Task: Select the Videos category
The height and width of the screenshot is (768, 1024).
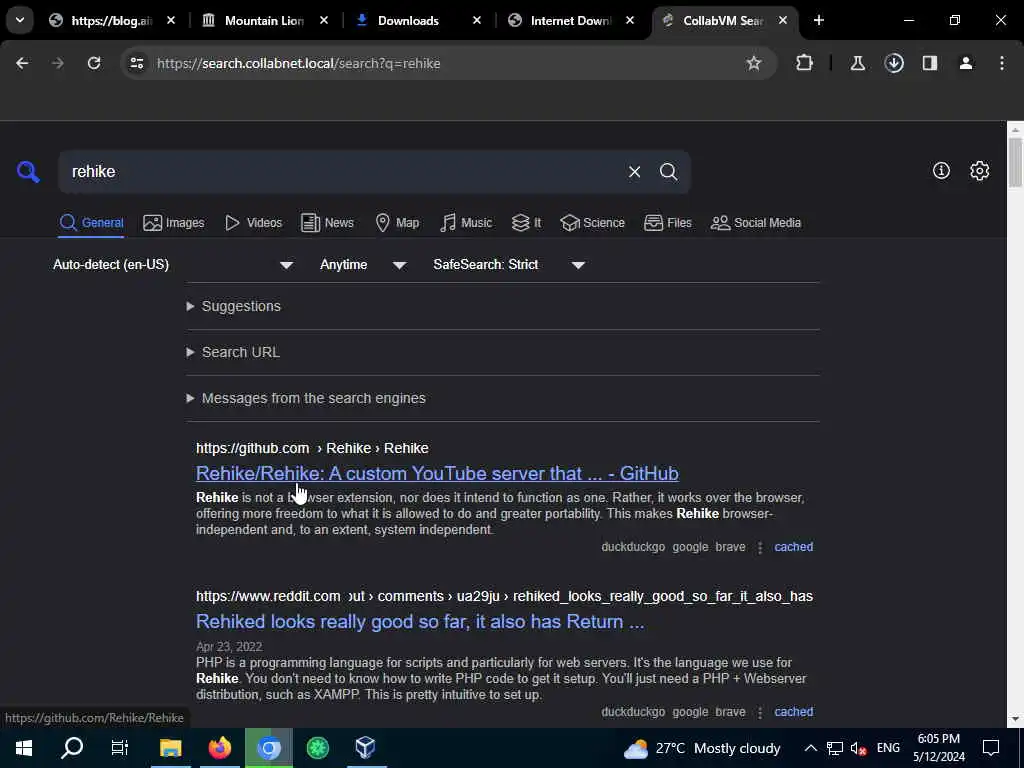Action: point(253,223)
